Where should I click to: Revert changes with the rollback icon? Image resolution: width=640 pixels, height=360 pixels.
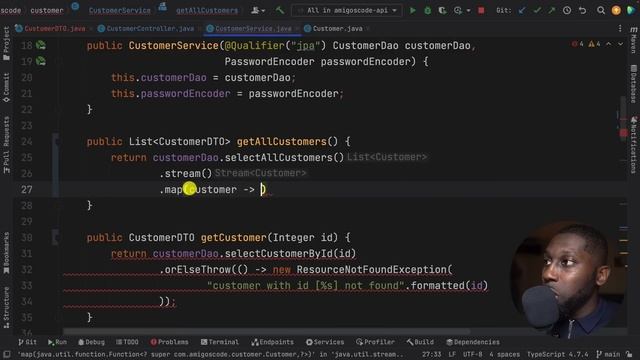[582, 10]
